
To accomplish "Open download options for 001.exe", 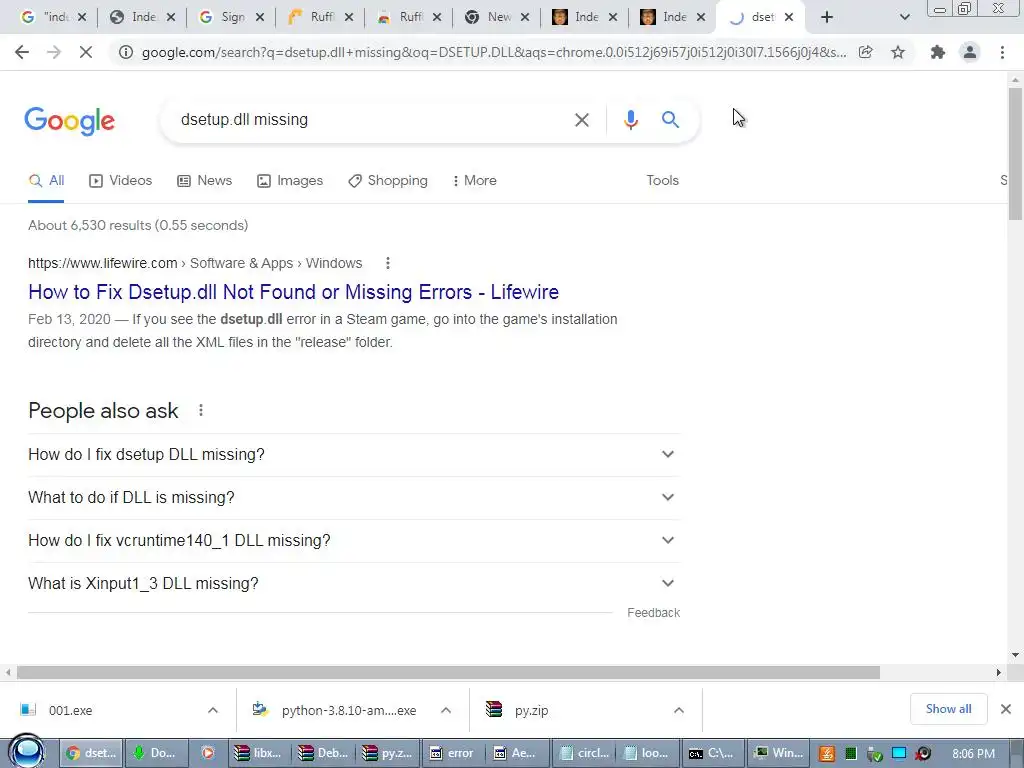I will coord(213,711).
